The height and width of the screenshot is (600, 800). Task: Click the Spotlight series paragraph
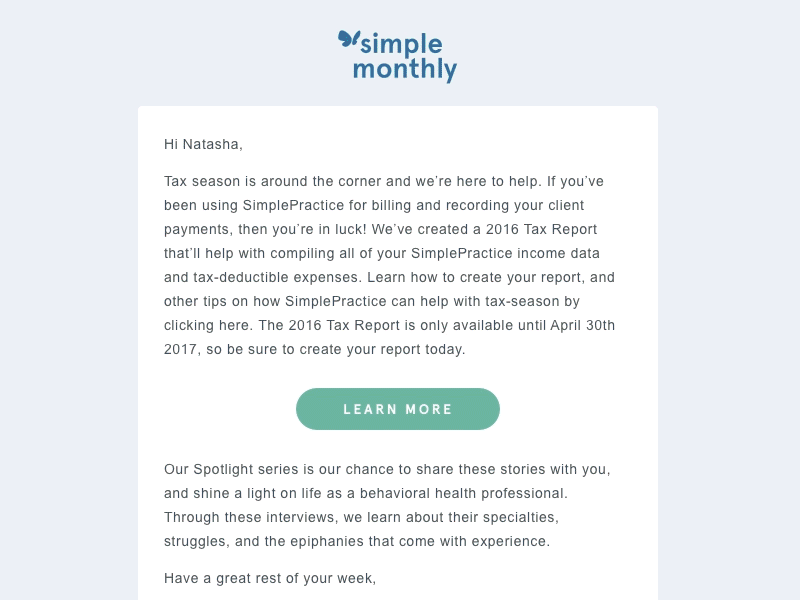pos(387,505)
